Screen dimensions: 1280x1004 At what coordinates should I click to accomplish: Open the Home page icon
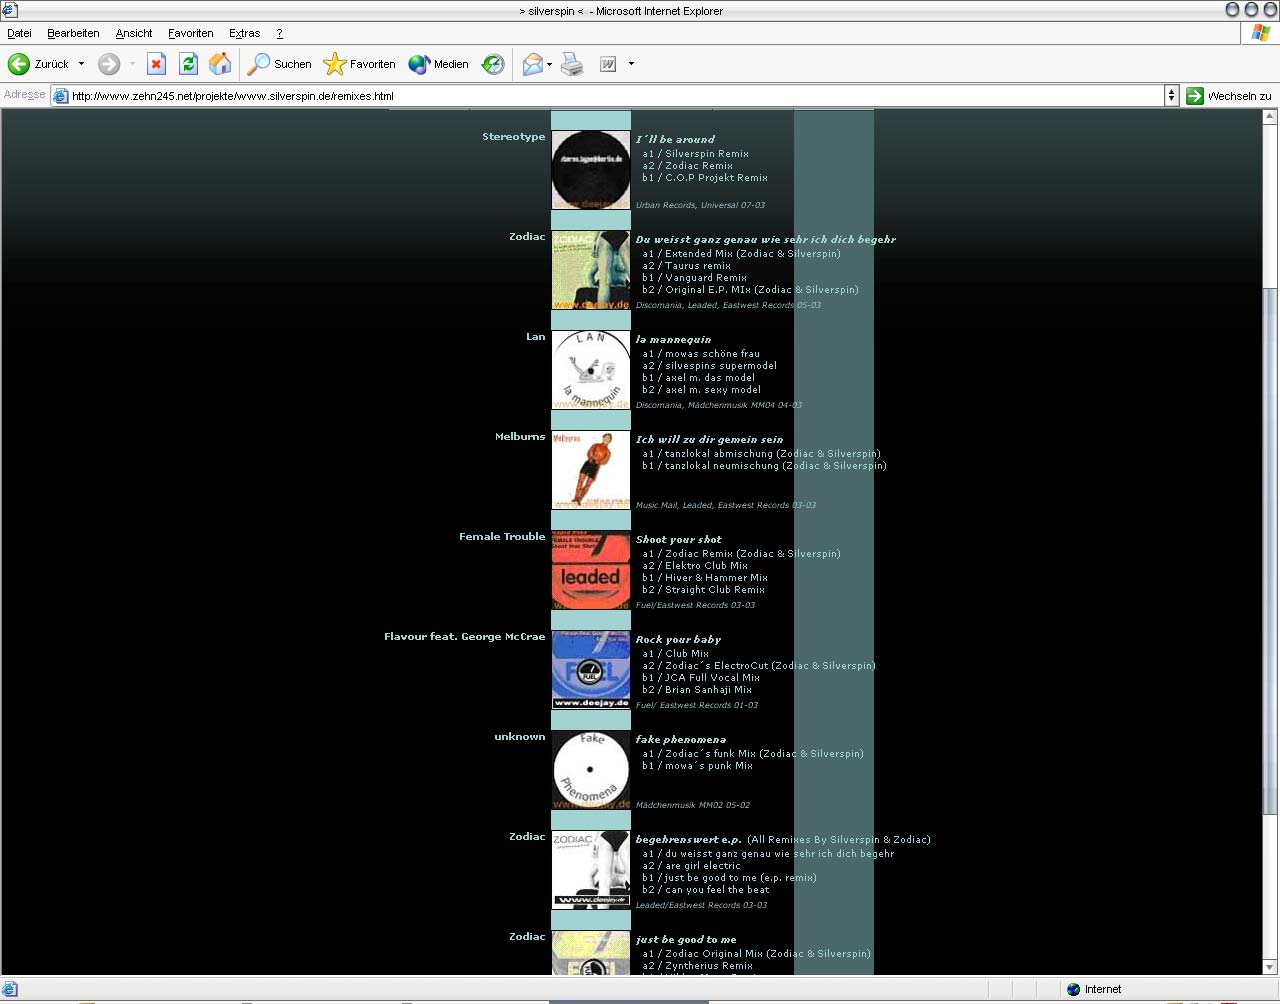pos(220,64)
